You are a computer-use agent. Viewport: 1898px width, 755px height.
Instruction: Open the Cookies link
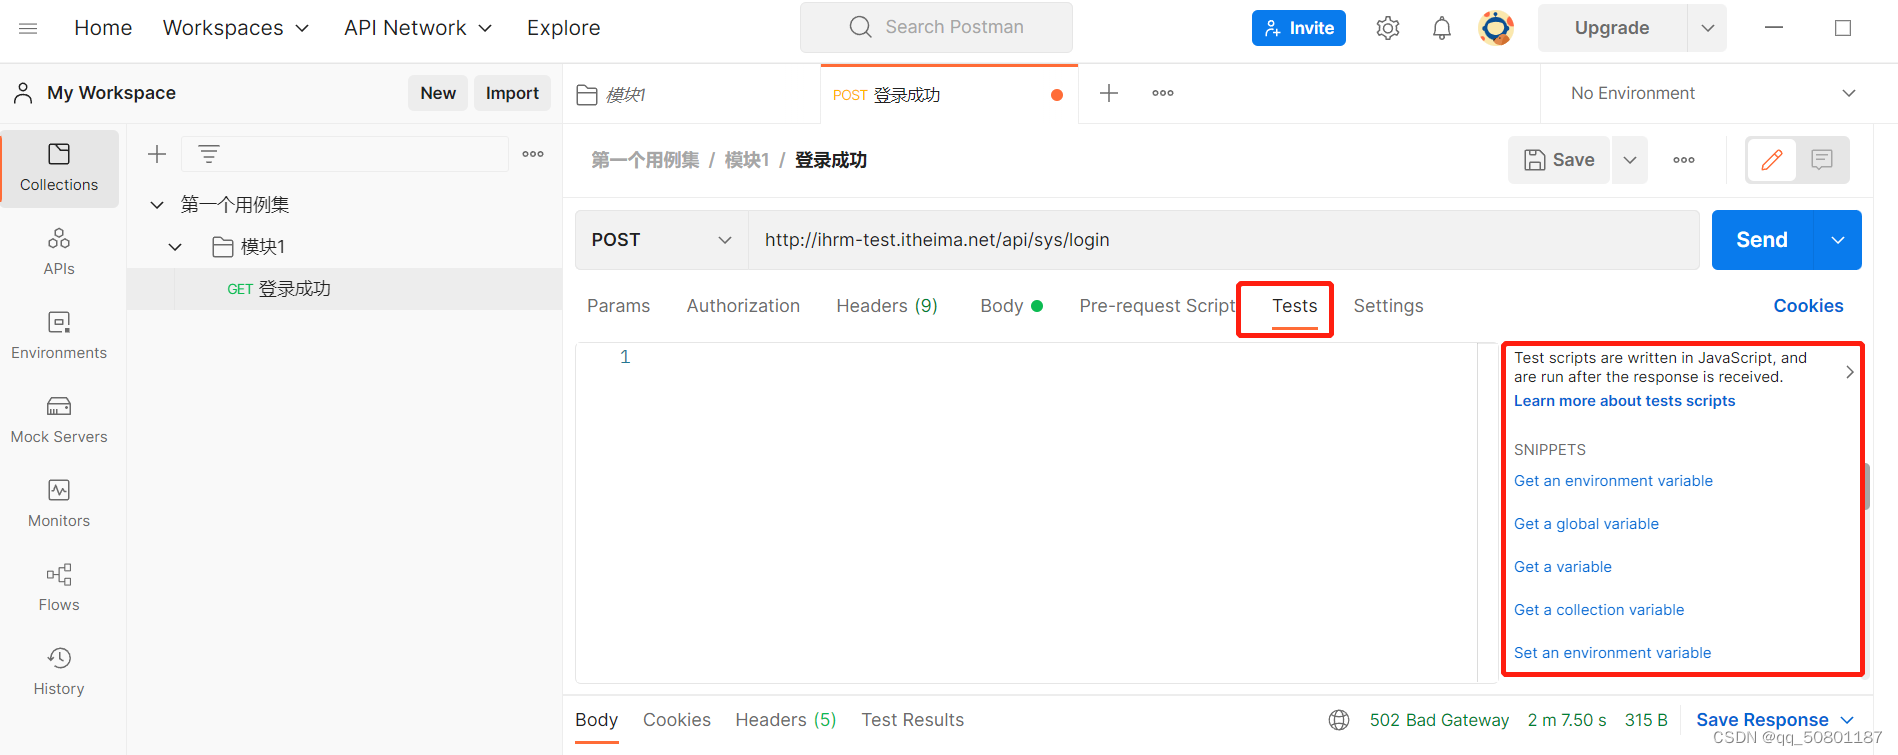[1808, 306]
